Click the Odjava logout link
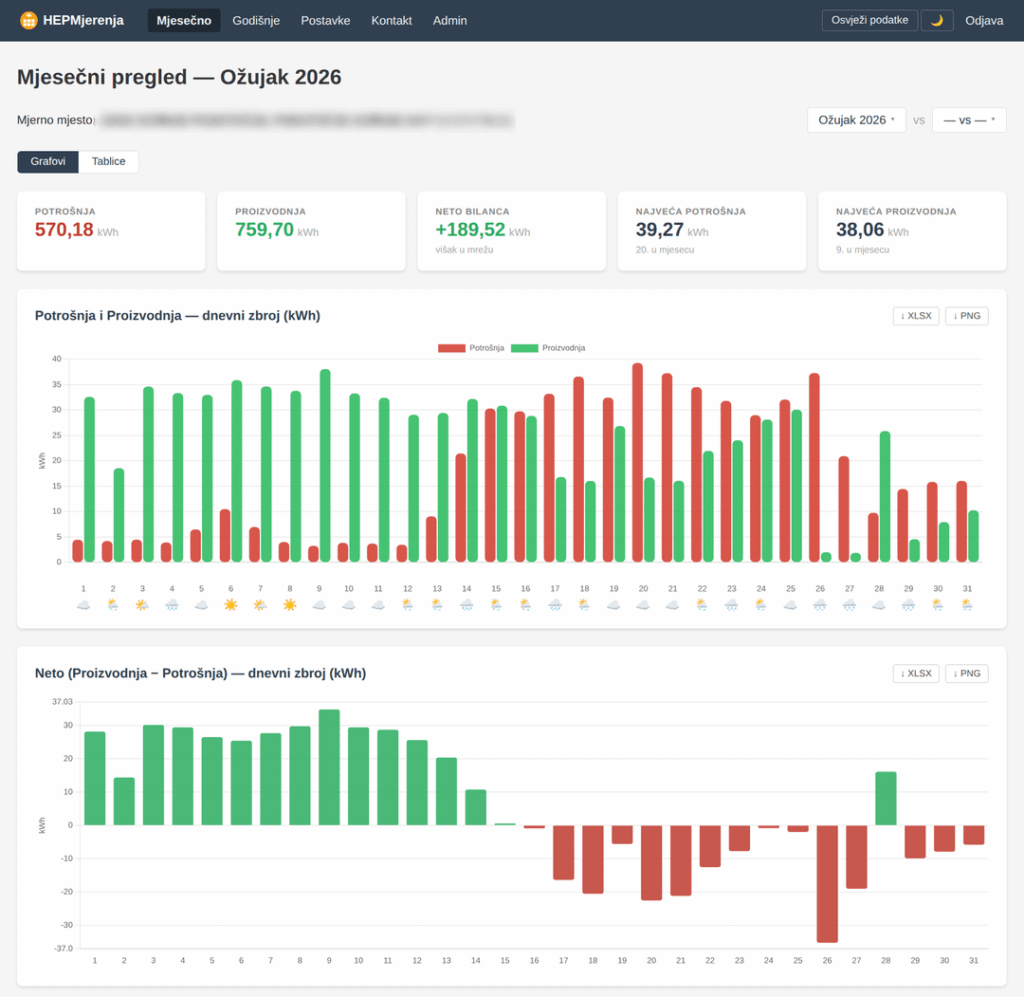 [x=984, y=20]
